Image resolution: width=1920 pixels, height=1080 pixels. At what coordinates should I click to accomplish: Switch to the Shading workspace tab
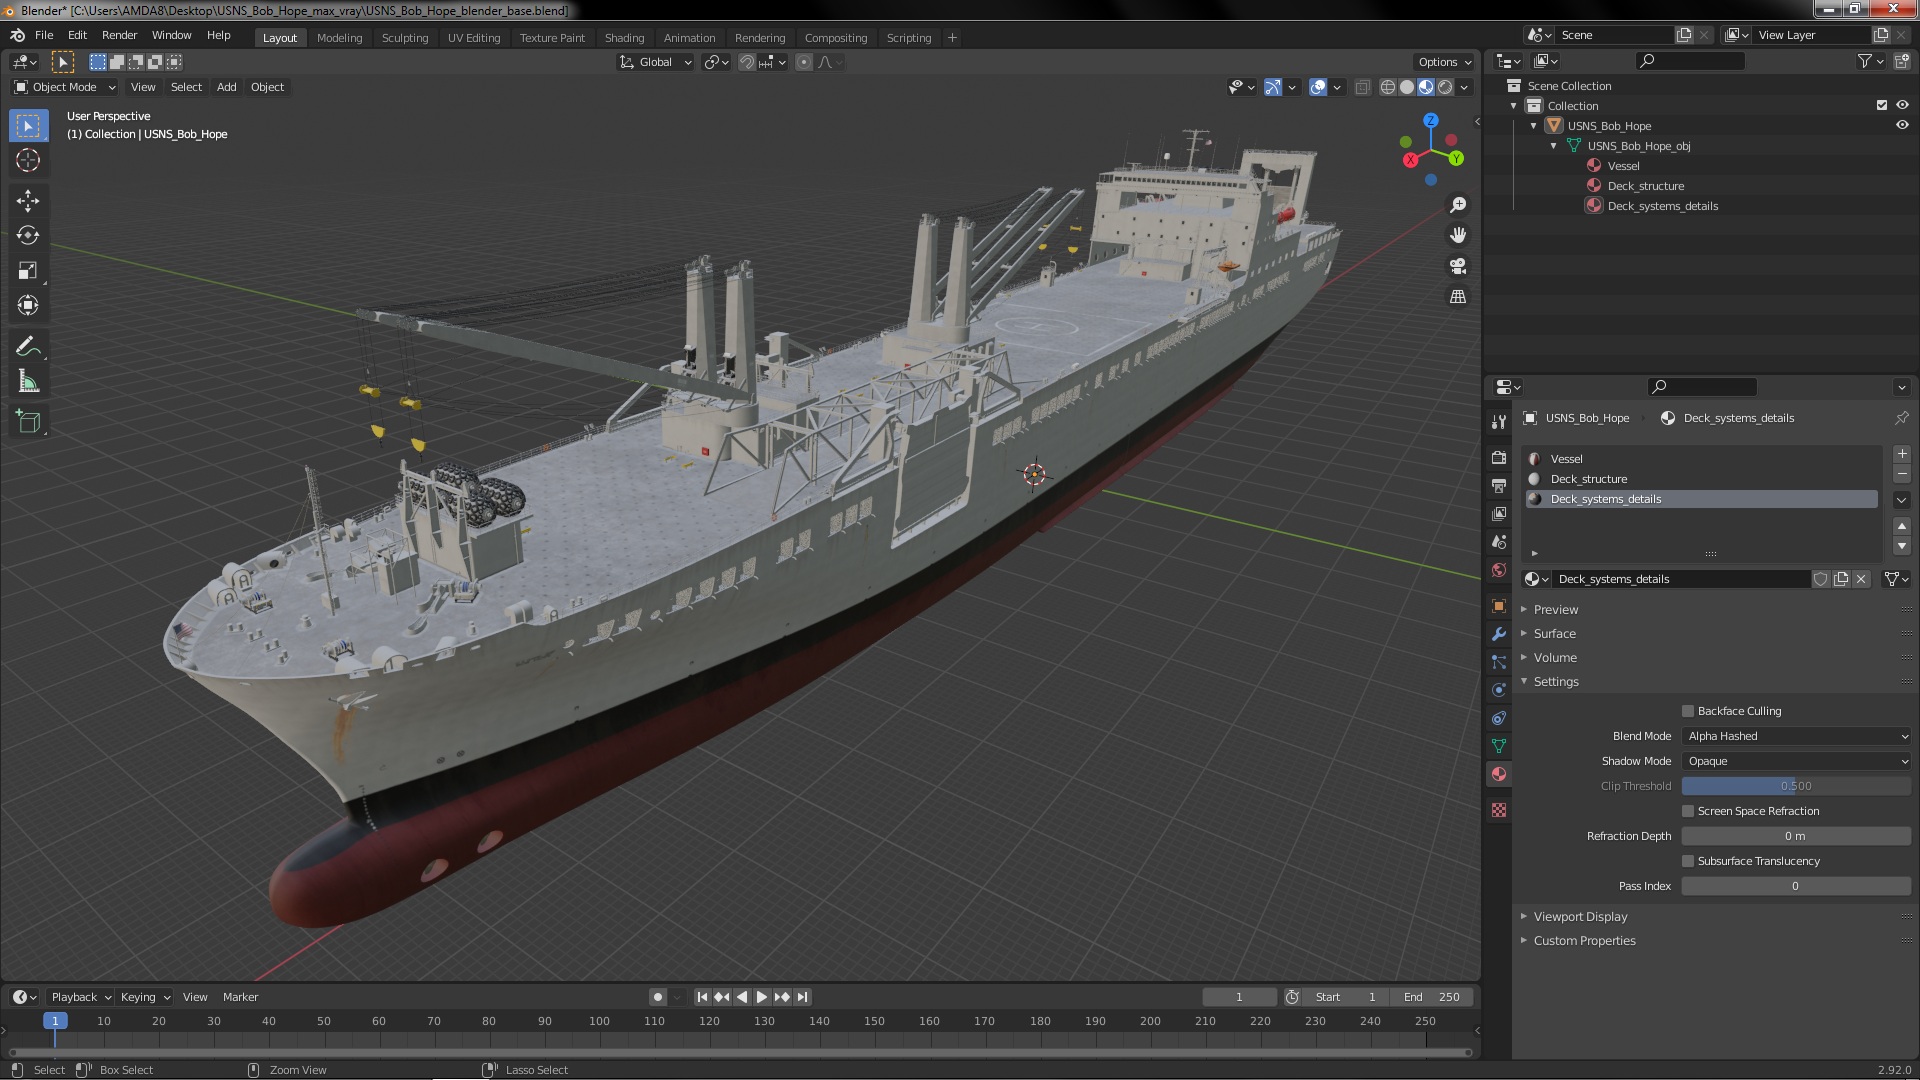624,38
